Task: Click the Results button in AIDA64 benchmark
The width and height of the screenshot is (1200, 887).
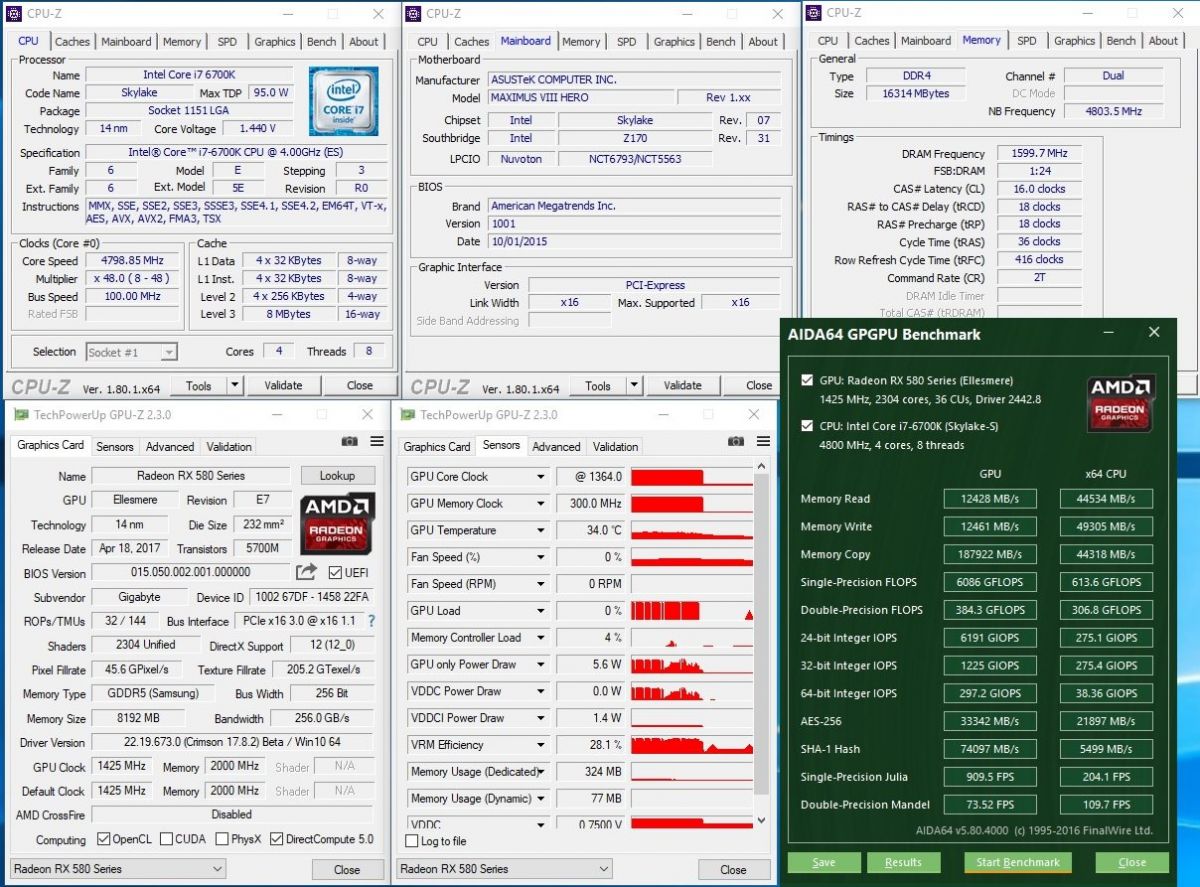Action: click(x=903, y=863)
